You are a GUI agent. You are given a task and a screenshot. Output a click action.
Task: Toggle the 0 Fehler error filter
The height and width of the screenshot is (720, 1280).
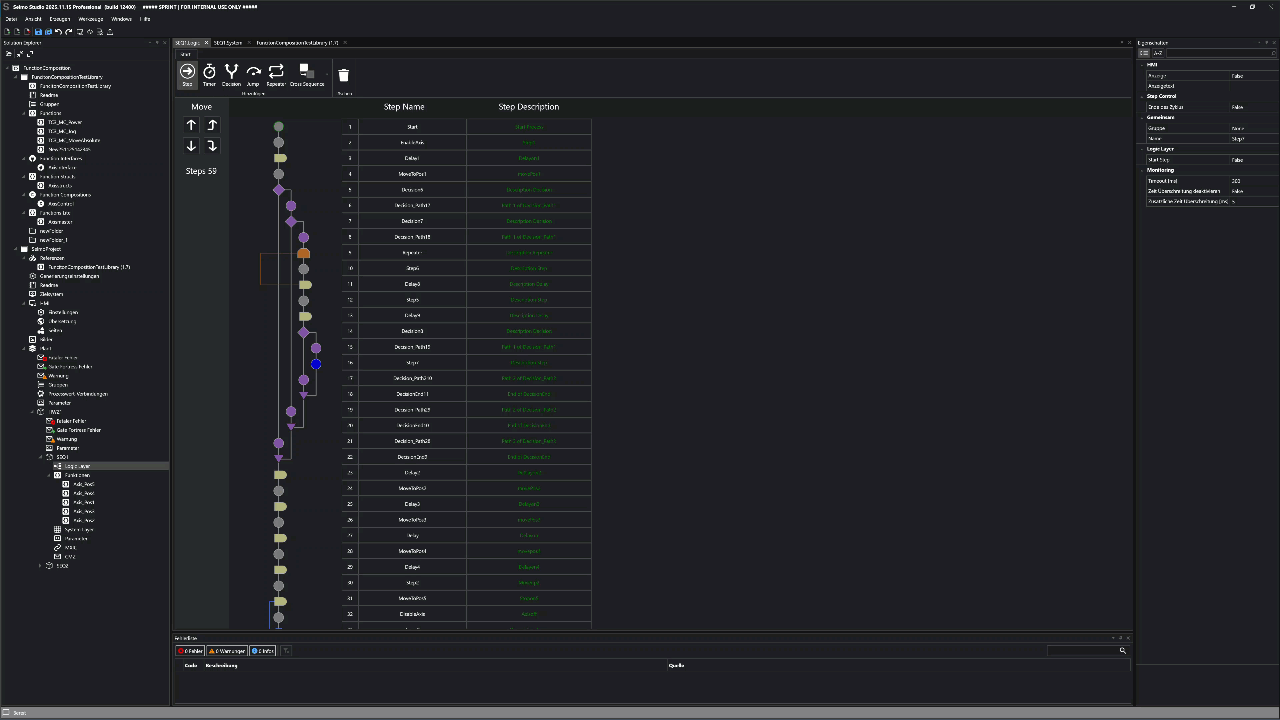pyautogui.click(x=190, y=651)
